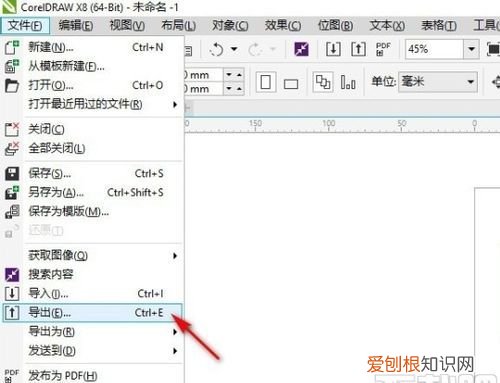Select landscape page orientation
Screen dimensions: 500x383
(291, 83)
